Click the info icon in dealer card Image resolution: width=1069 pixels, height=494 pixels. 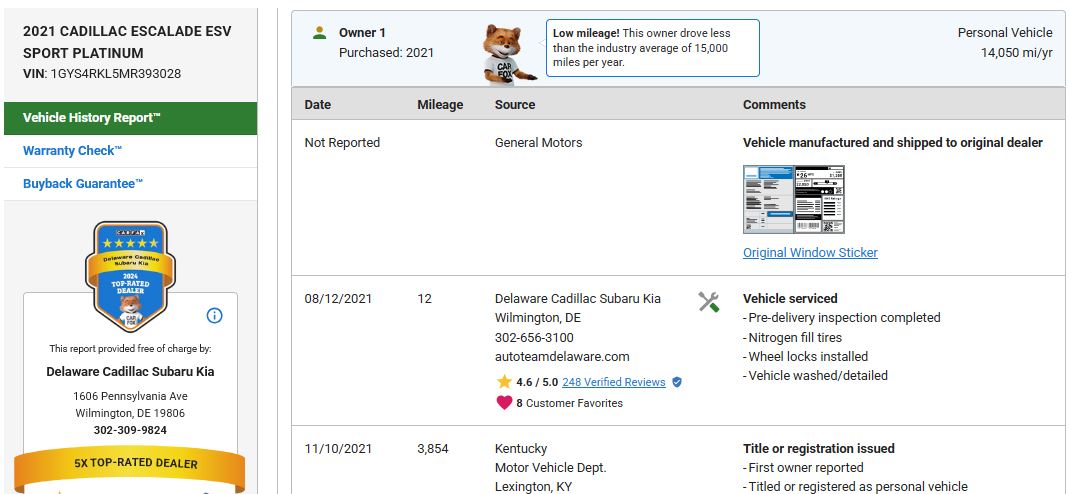[214, 316]
